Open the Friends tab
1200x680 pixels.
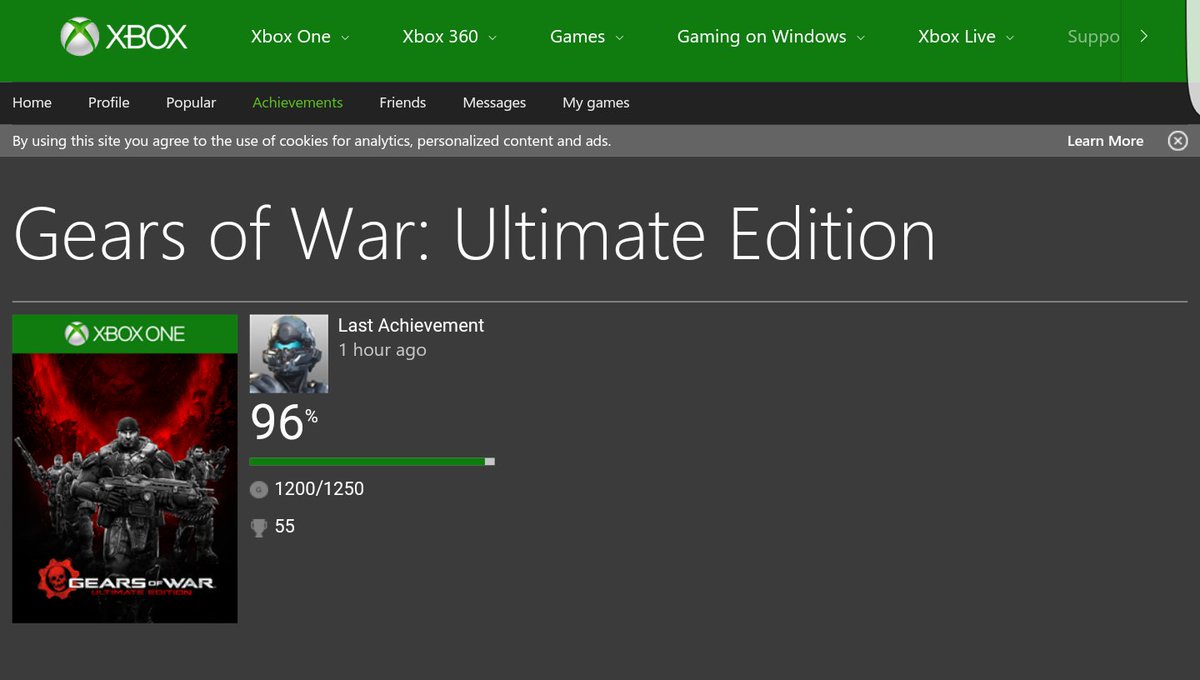click(x=403, y=102)
